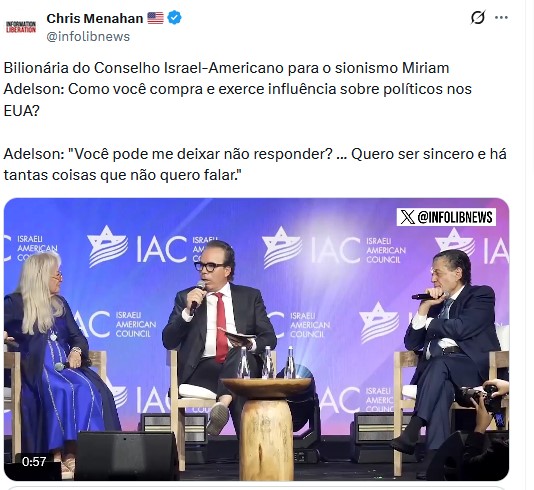Click the water bottles on the table
The height and width of the screenshot is (490, 534).
(267, 363)
